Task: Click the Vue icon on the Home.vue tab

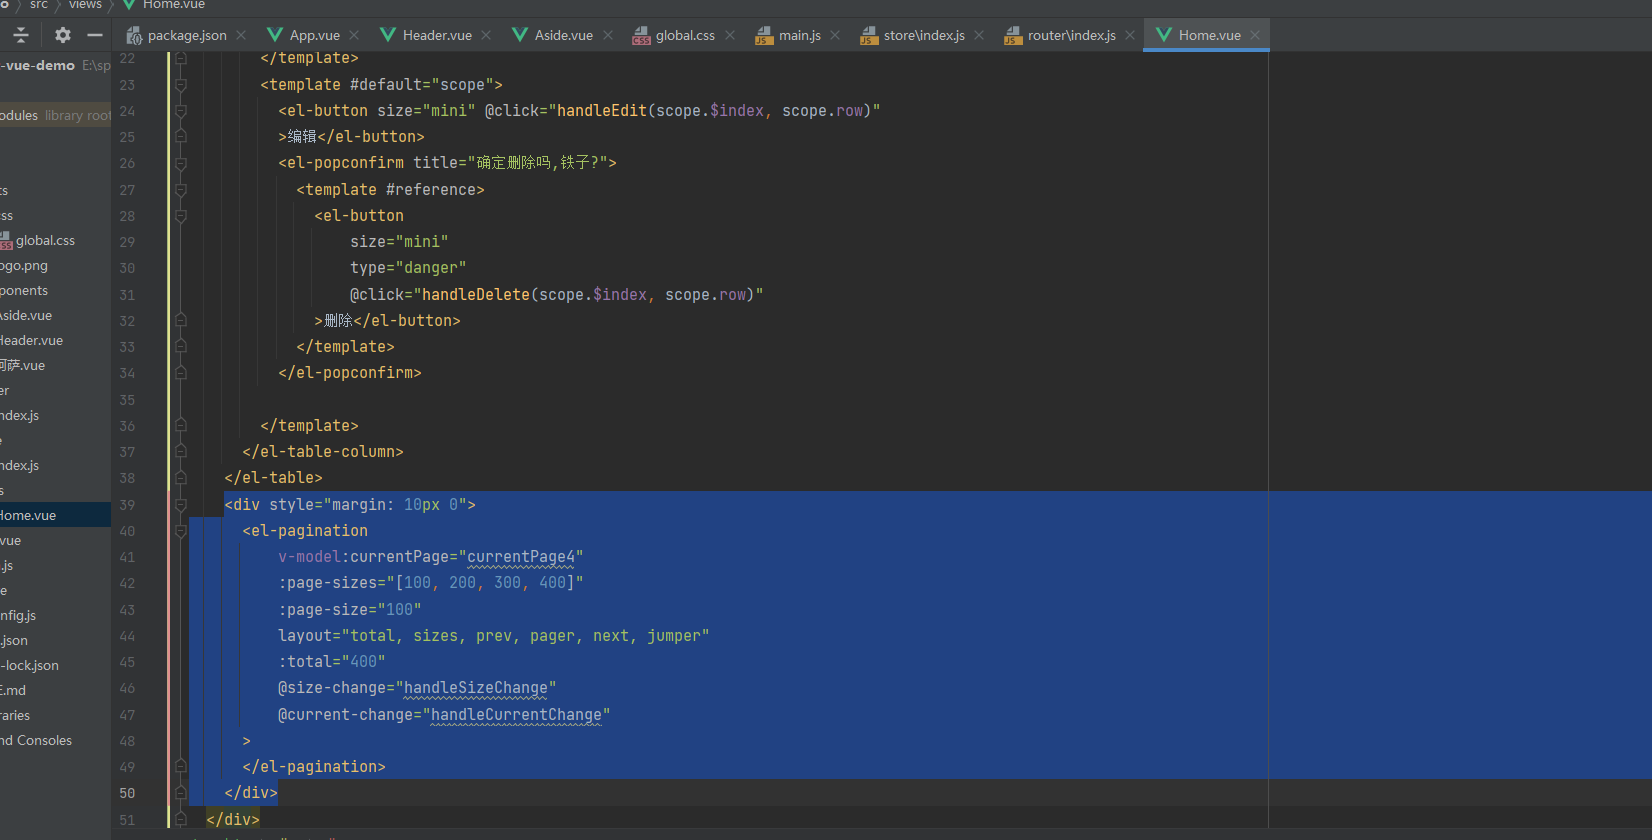Action: coord(1164,35)
